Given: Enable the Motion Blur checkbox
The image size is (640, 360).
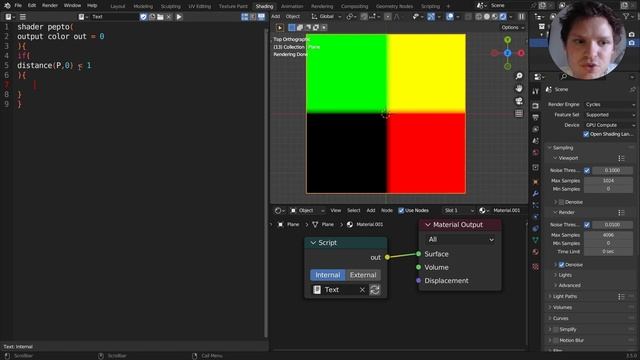Looking at the screenshot, I should [556, 340].
